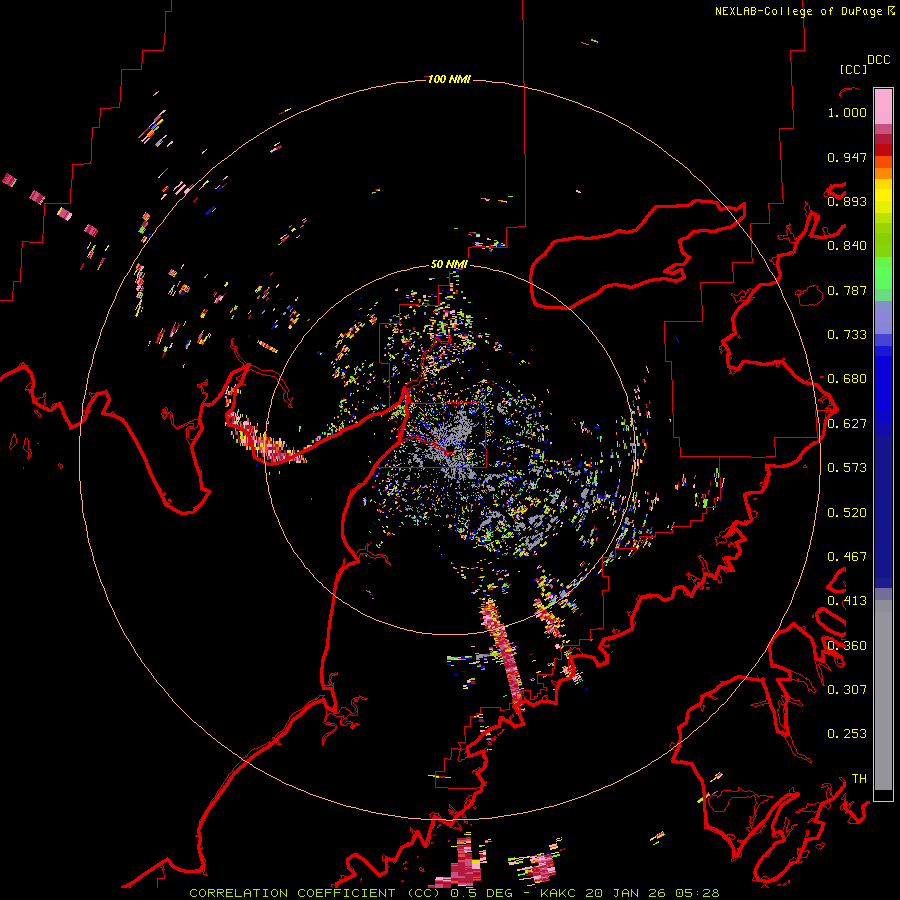Click the 0.467 color scale label
The image size is (900, 900).
(x=847, y=557)
